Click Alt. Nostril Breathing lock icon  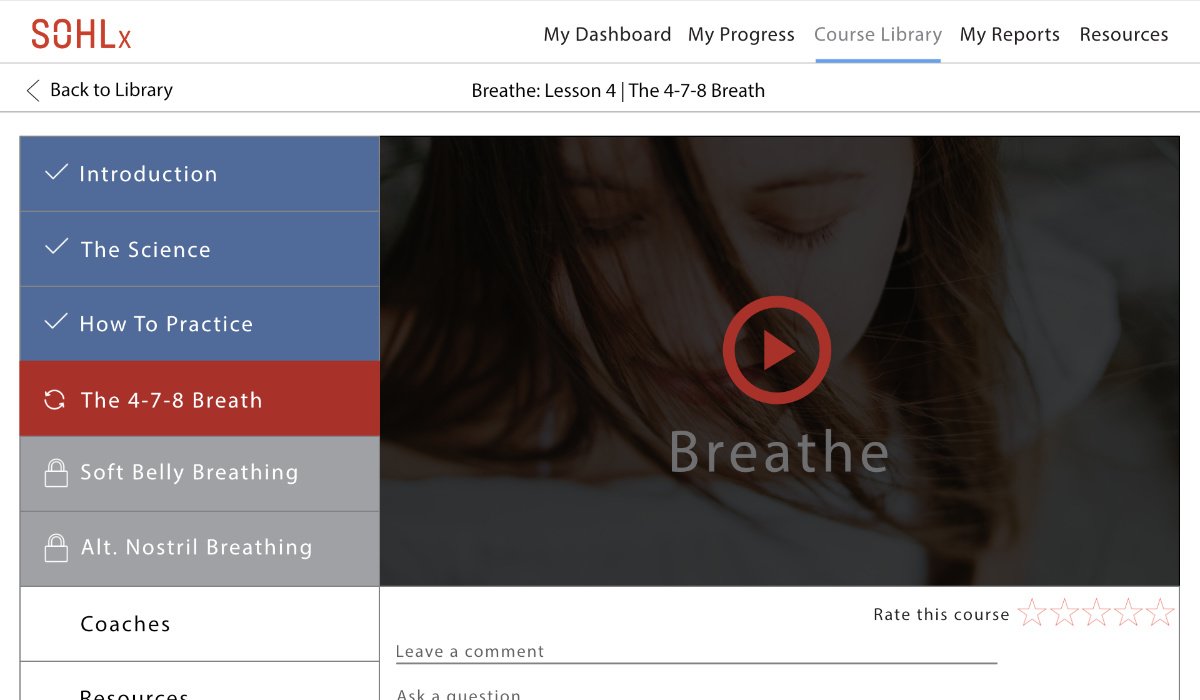[56, 548]
